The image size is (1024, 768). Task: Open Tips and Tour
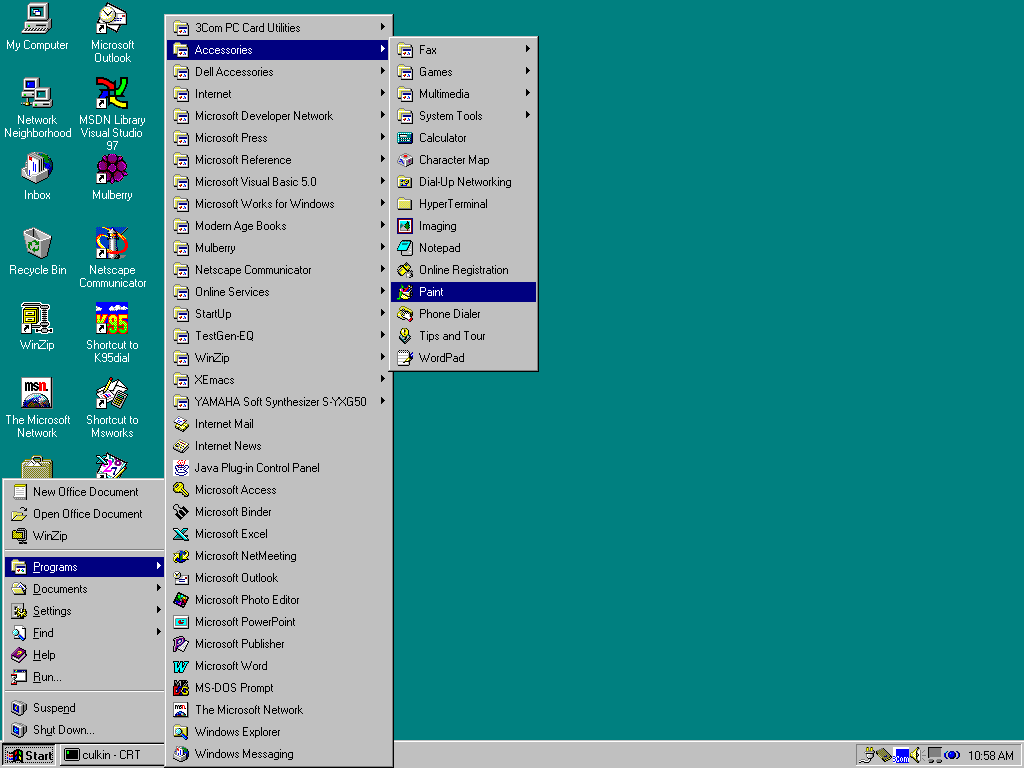[463, 336]
